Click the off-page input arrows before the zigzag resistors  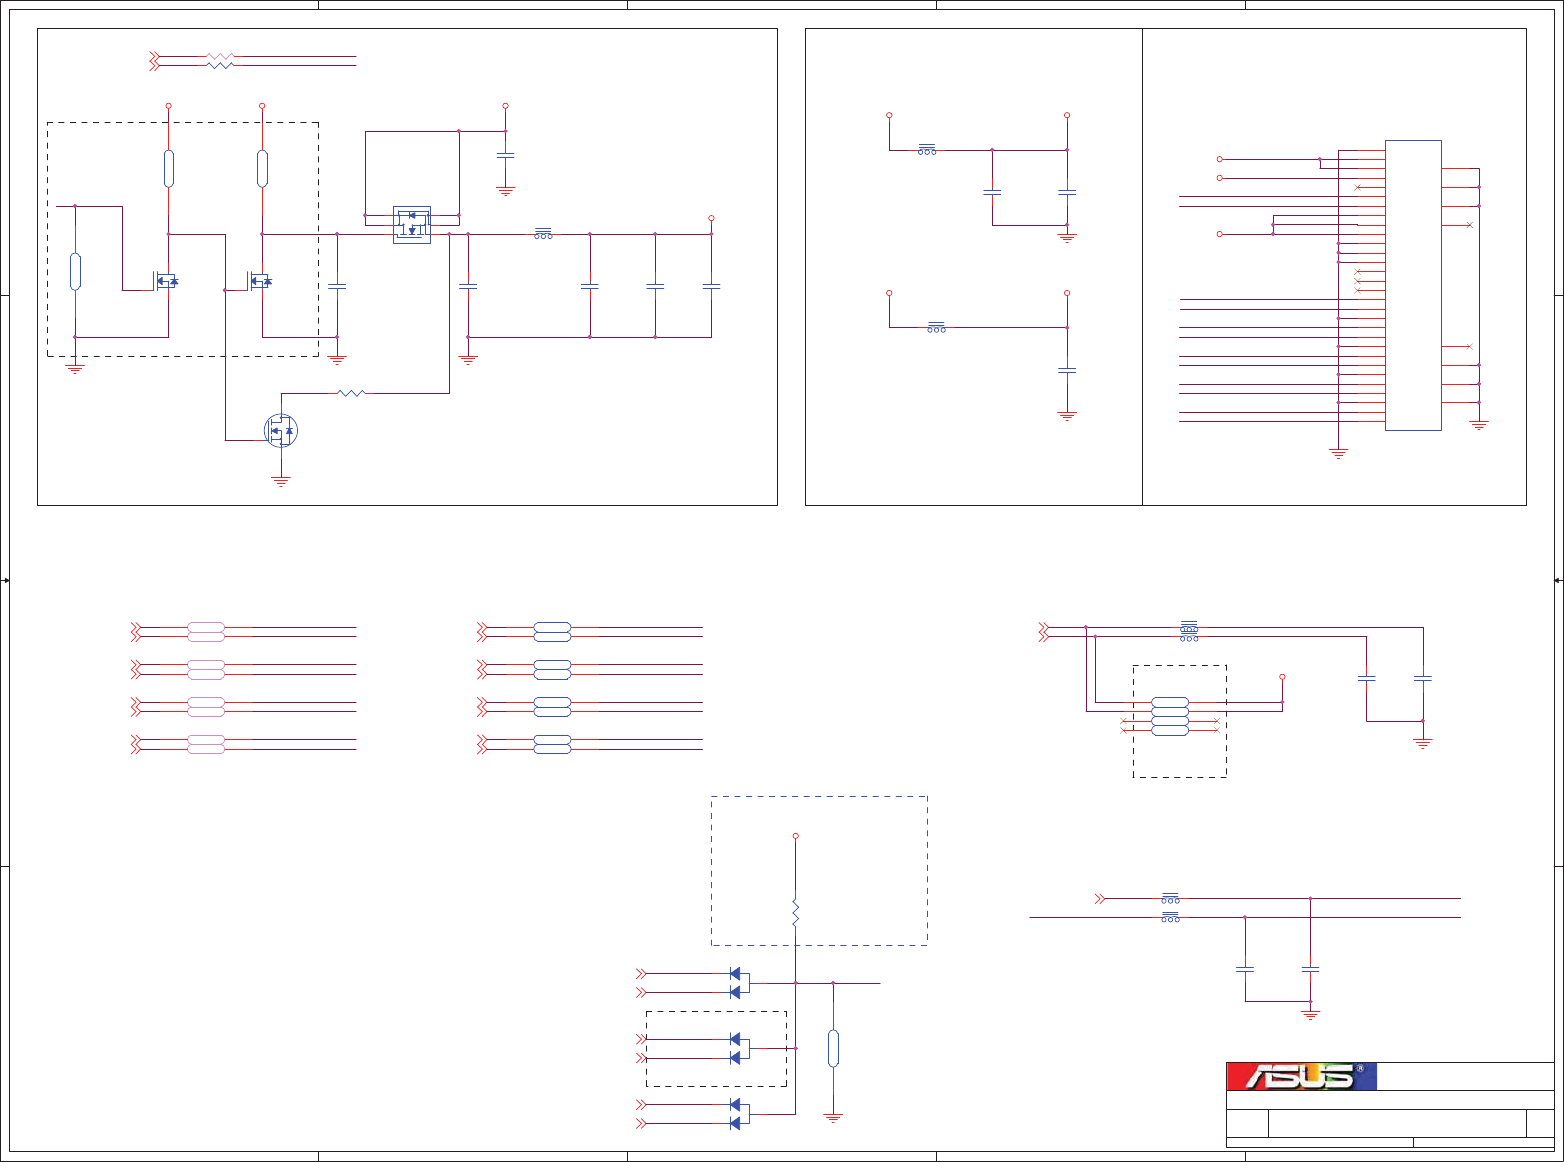click(x=154, y=60)
